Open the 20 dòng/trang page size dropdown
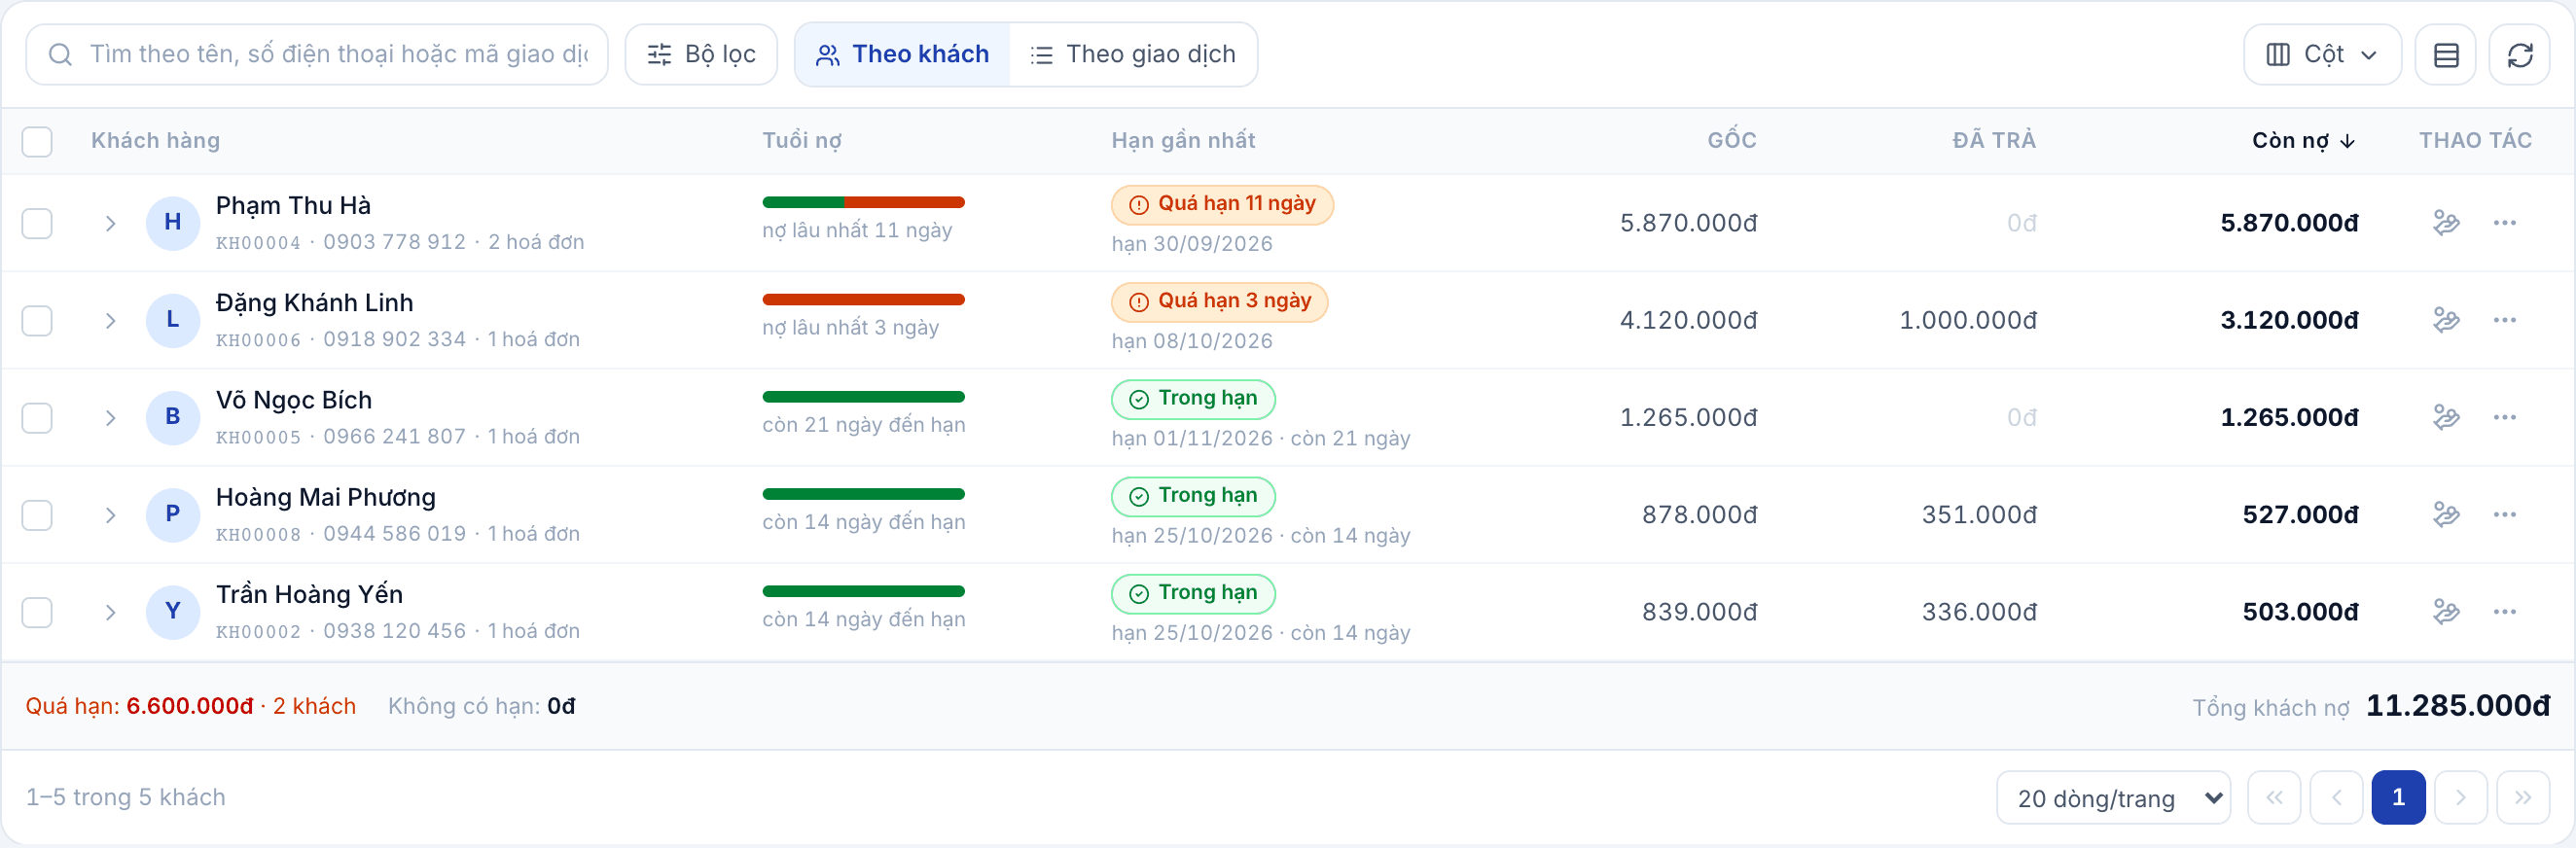 [2113, 797]
